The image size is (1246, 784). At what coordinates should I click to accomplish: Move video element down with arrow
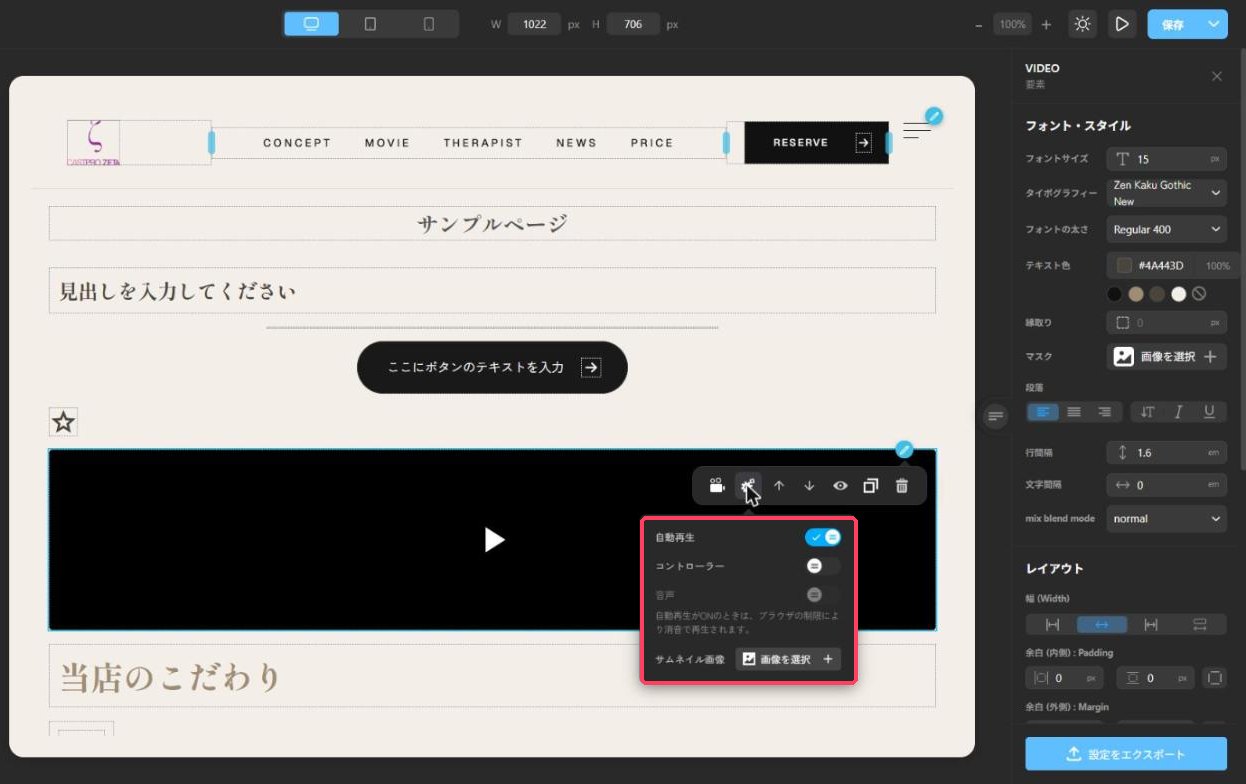[809, 486]
